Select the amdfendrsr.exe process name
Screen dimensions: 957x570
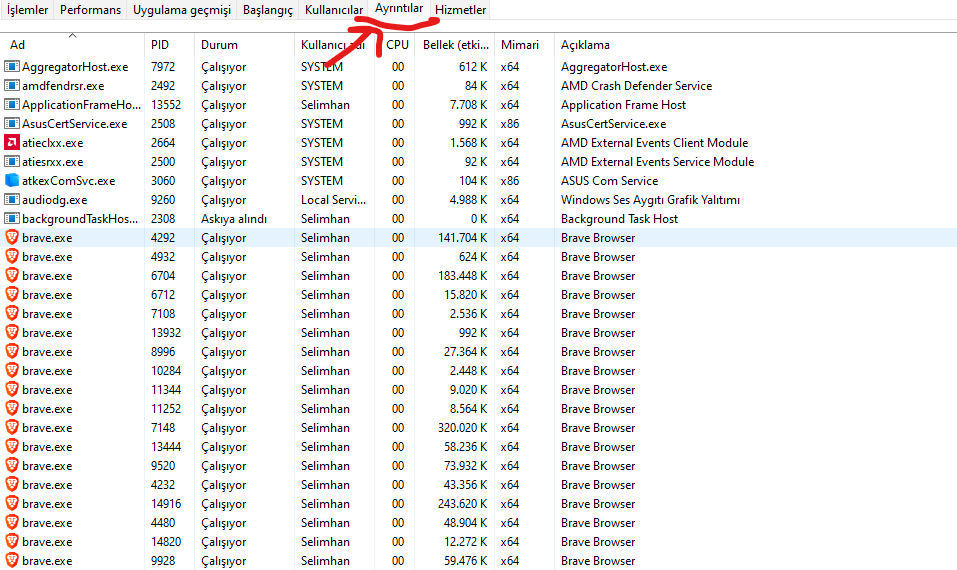pos(63,85)
